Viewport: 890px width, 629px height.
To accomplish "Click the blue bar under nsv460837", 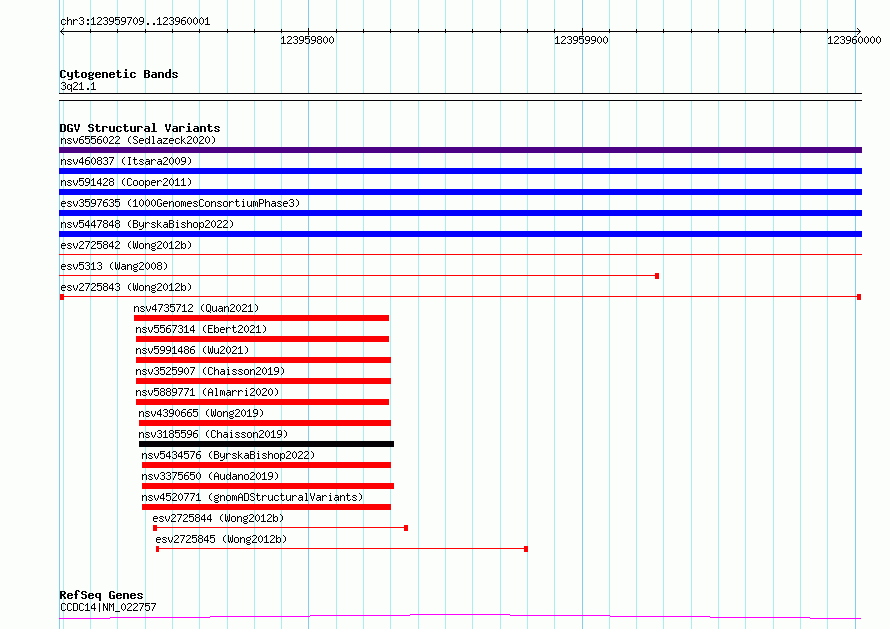I will [x=460, y=171].
